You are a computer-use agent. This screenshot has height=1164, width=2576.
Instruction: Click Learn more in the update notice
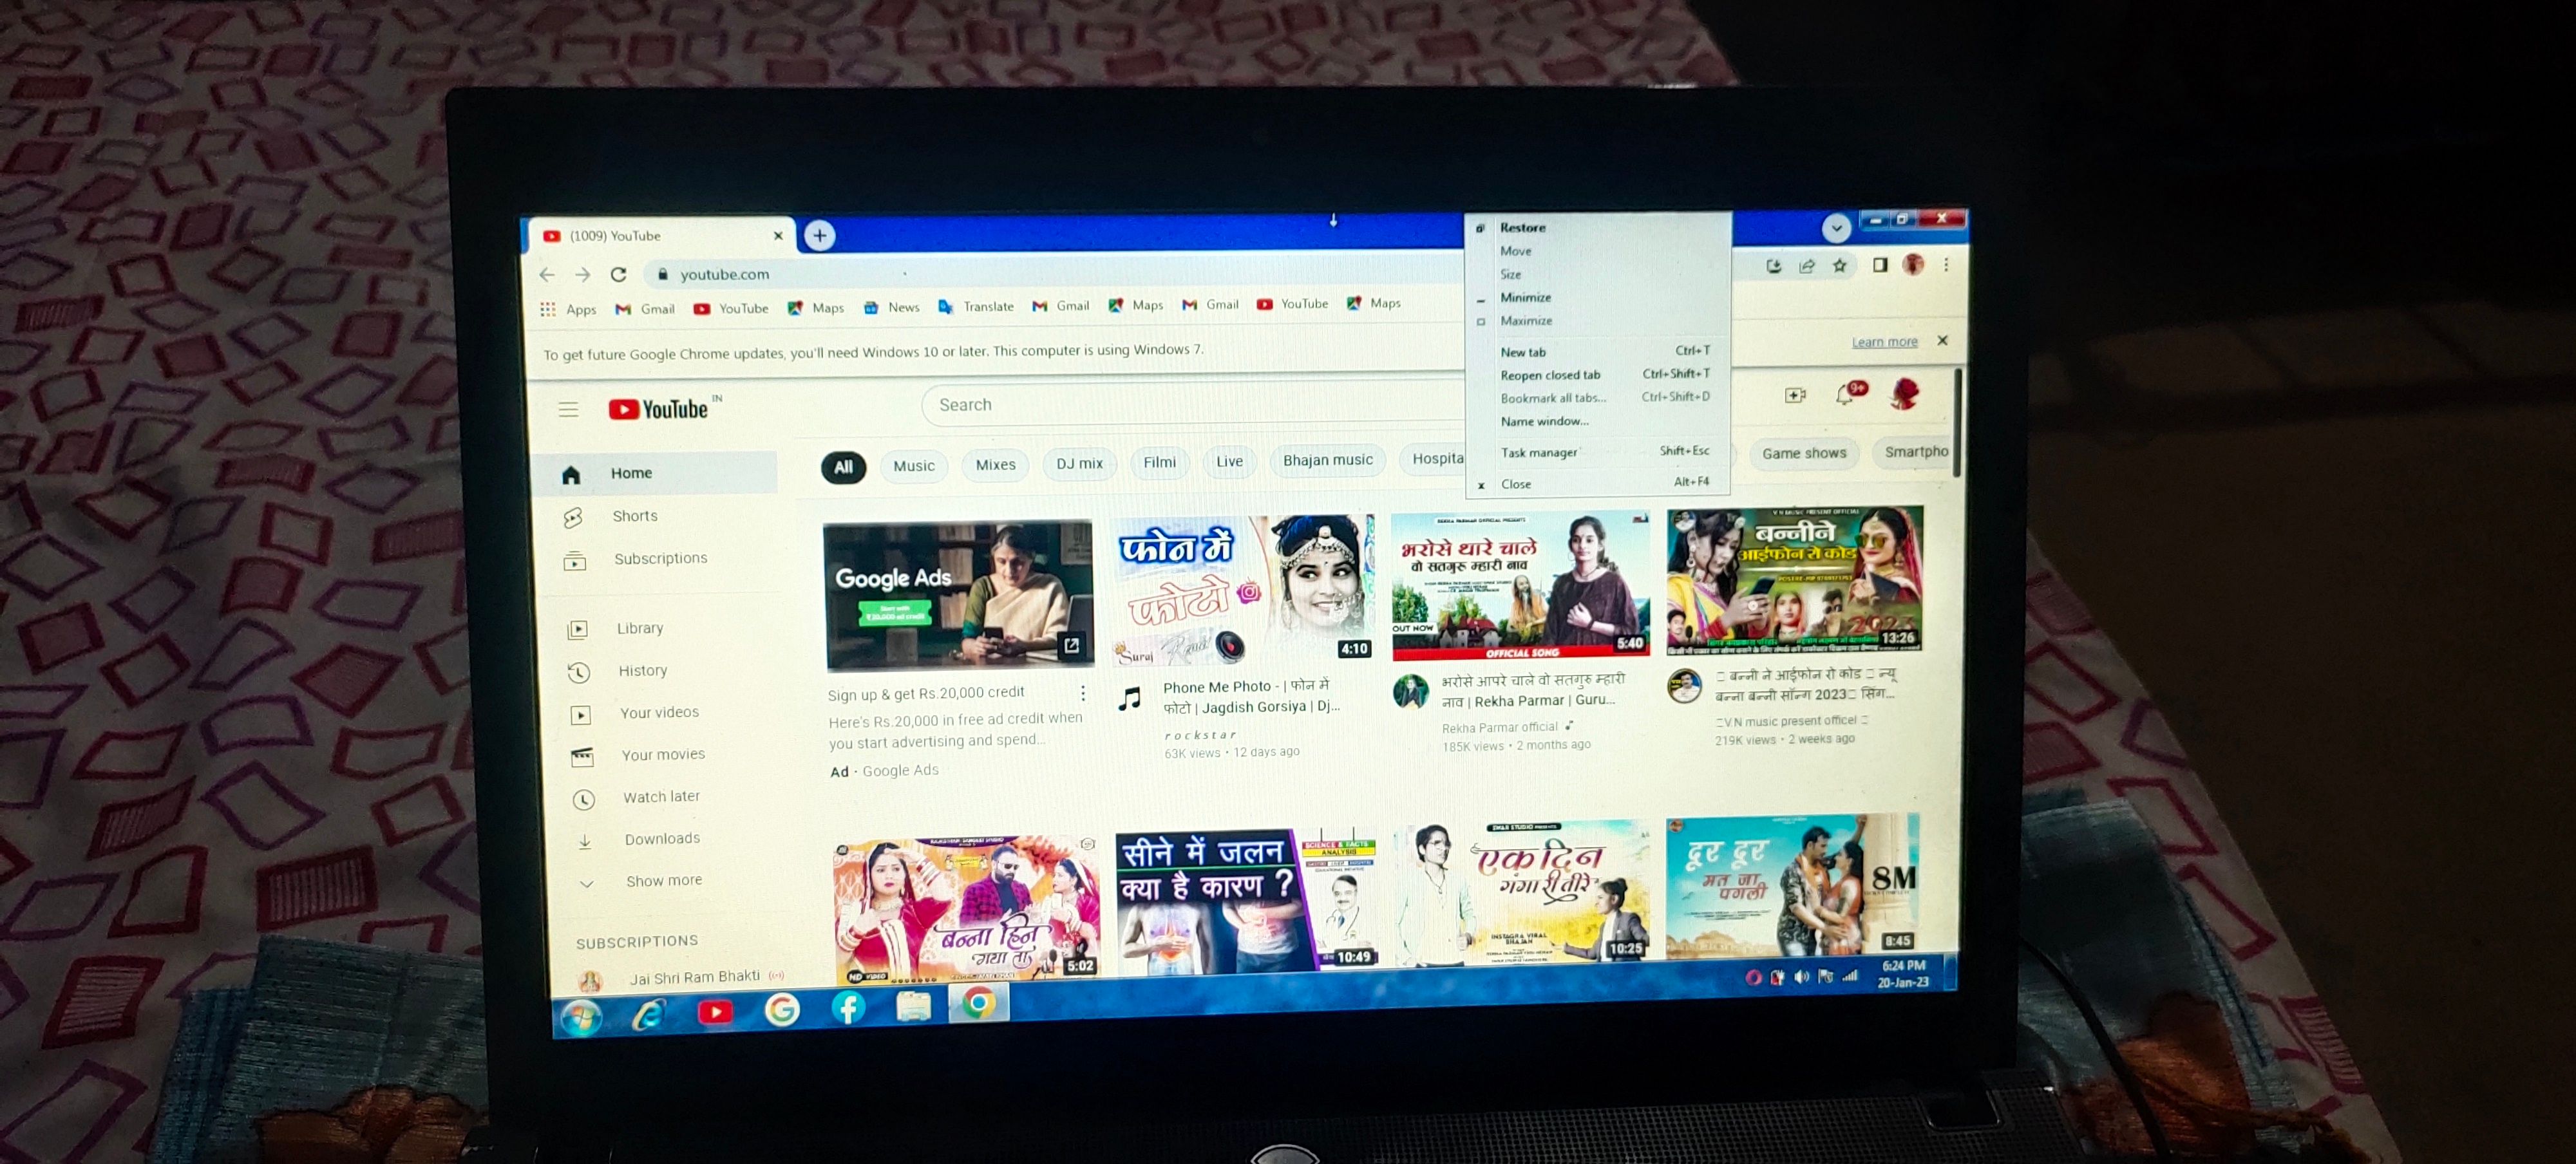click(1884, 342)
